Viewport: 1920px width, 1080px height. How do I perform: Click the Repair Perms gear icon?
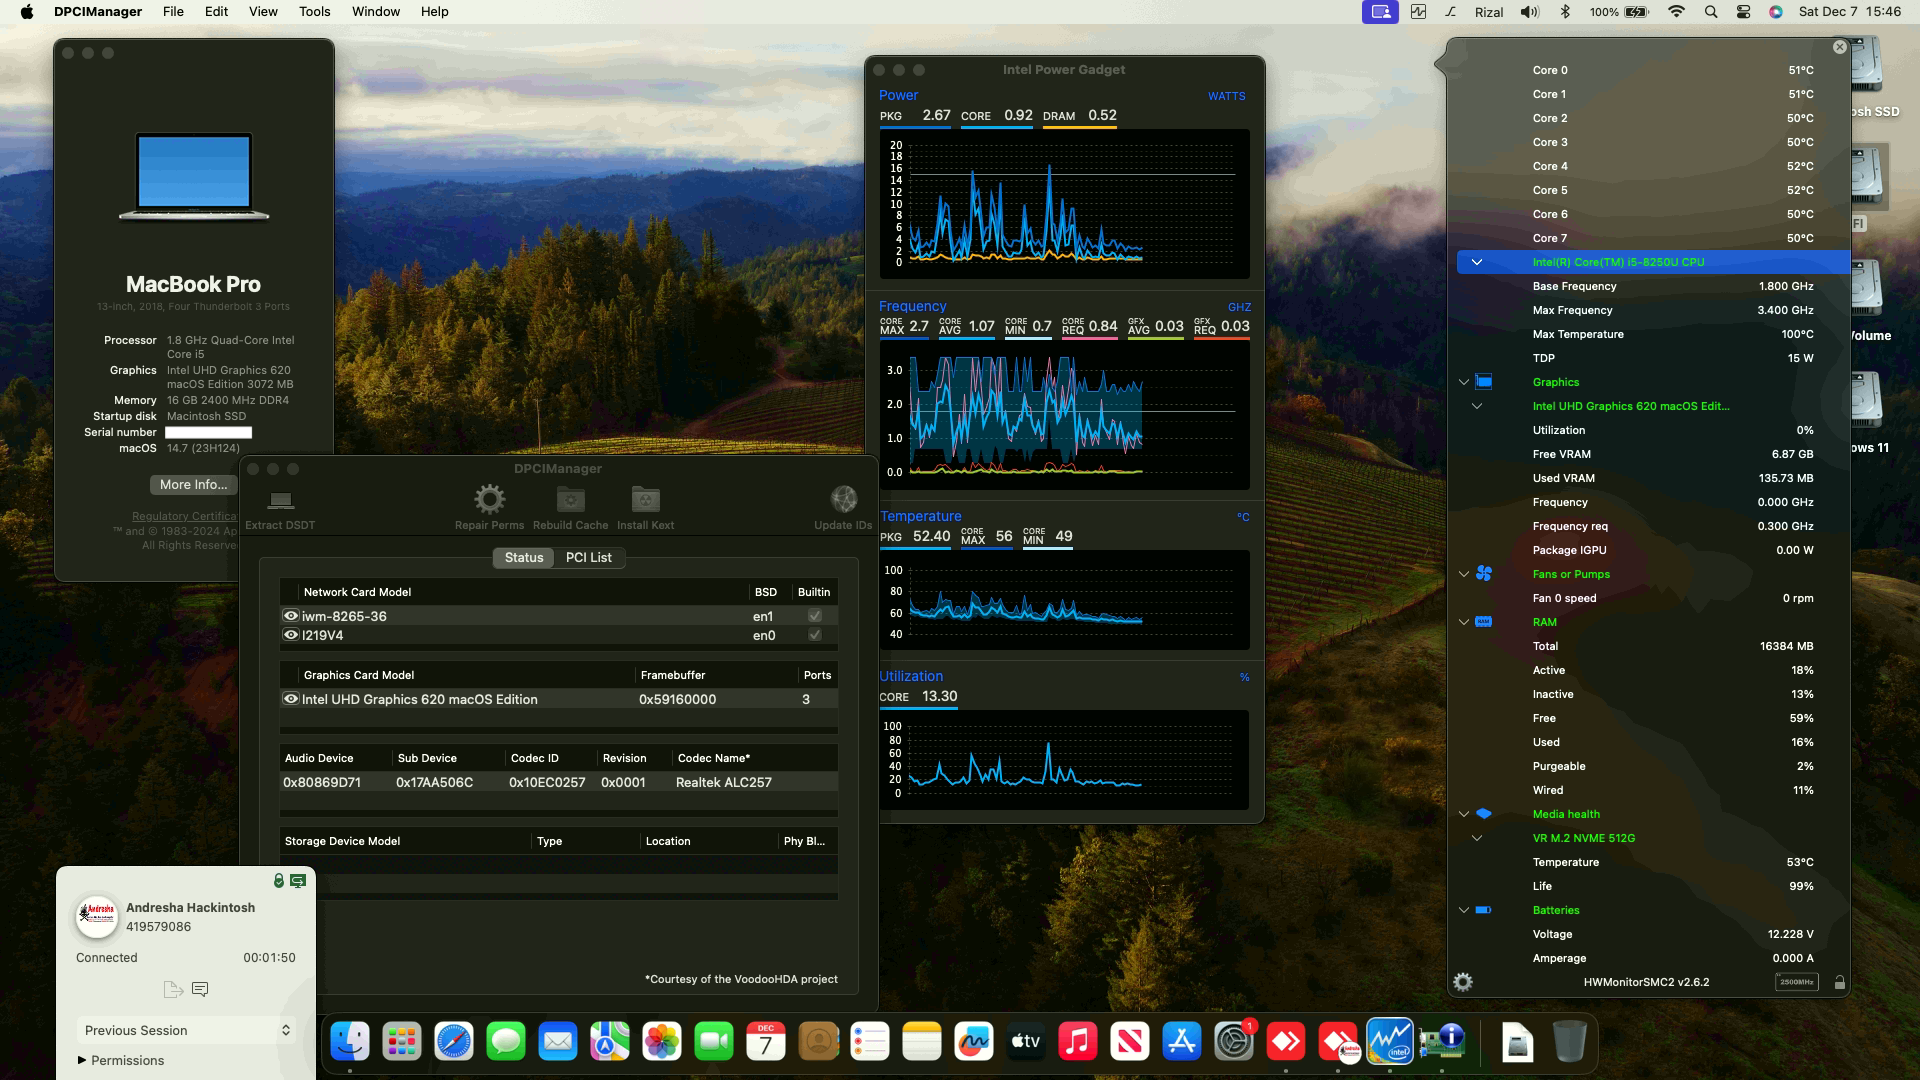coord(489,499)
